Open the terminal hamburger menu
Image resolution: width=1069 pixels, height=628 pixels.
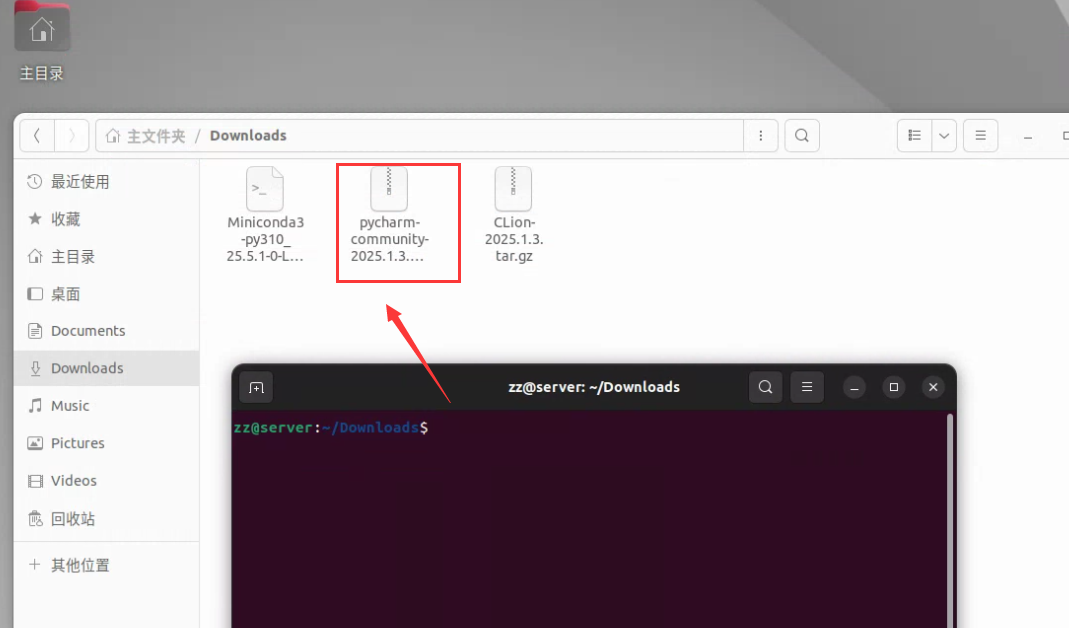click(806, 387)
